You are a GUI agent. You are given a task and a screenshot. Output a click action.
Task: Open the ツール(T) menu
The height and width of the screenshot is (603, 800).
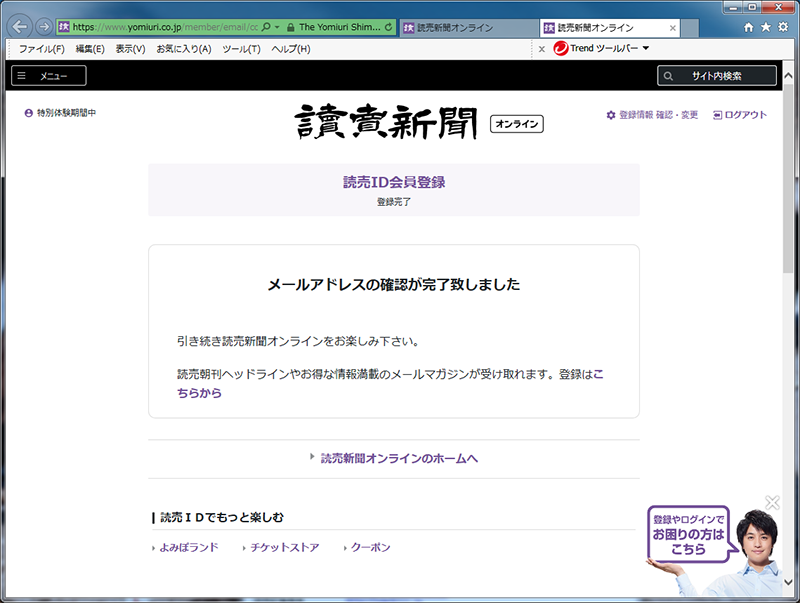point(241,49)
